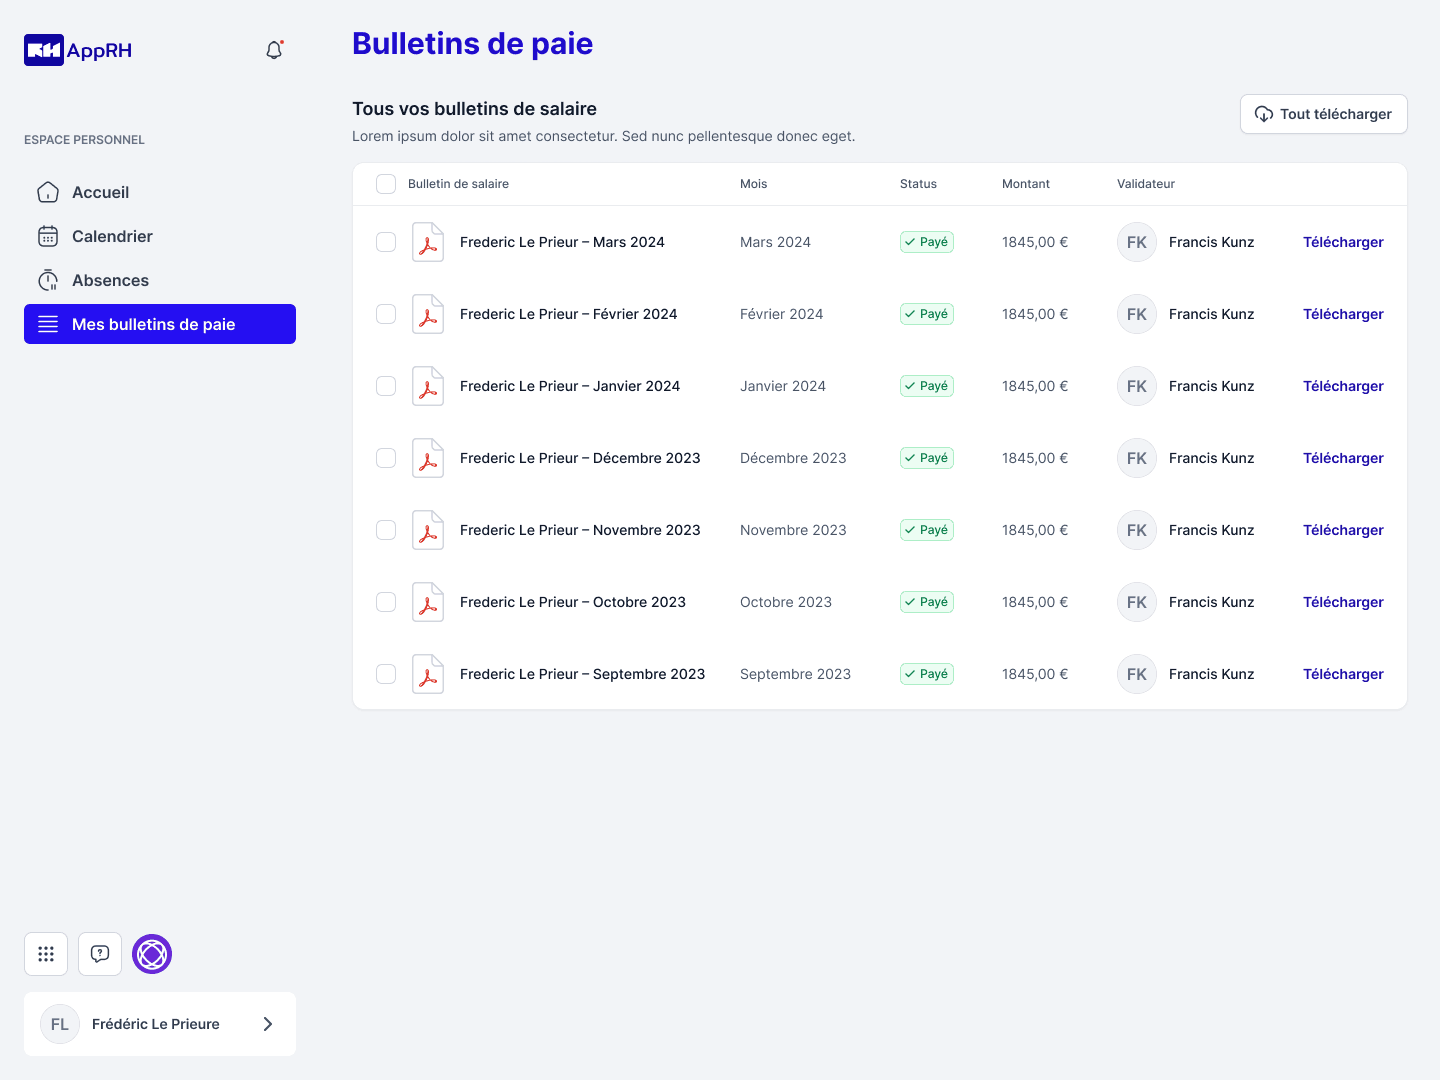The width and height of the screenshot is (1440, 1080).
Task: Sort by the Montant column header
Action: [x=1026, y=184]
